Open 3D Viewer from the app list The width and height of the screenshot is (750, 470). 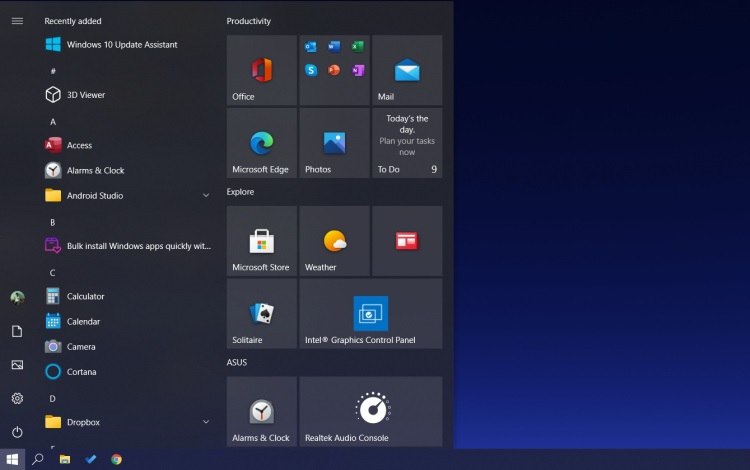click(x=128, y=95)
